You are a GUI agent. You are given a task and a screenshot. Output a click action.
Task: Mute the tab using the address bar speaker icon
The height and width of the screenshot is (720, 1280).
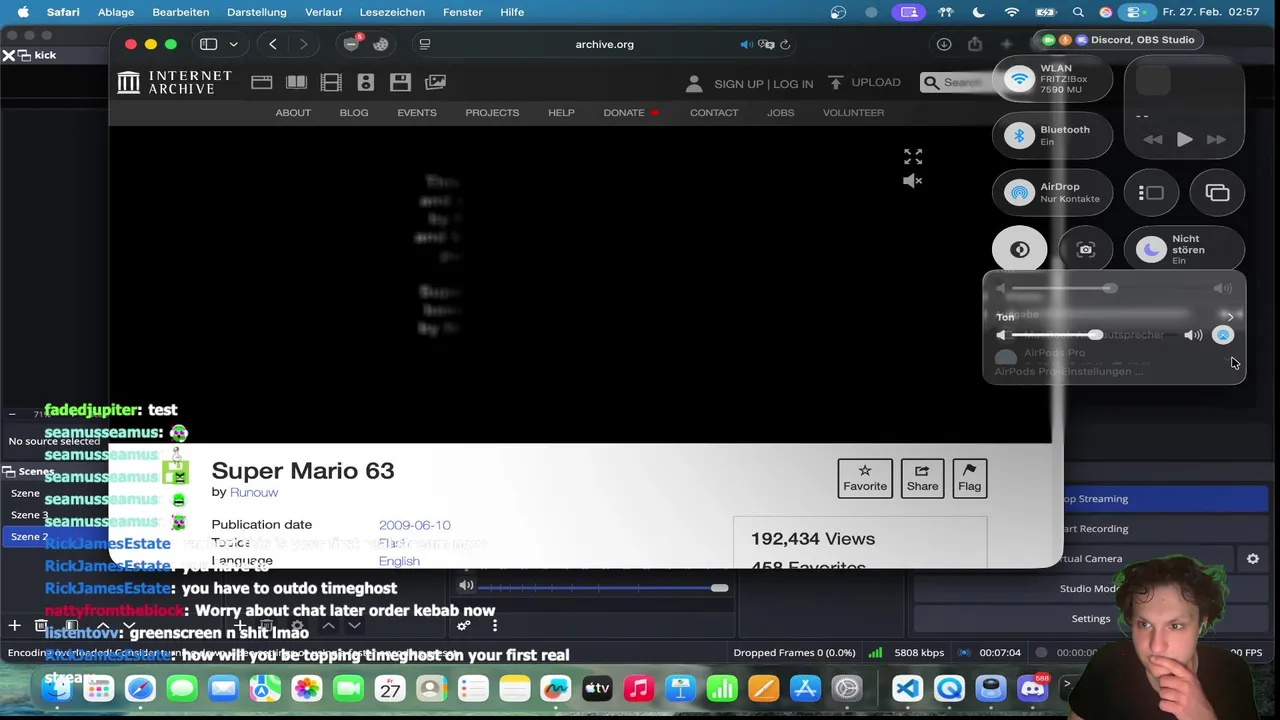[746, 44]
